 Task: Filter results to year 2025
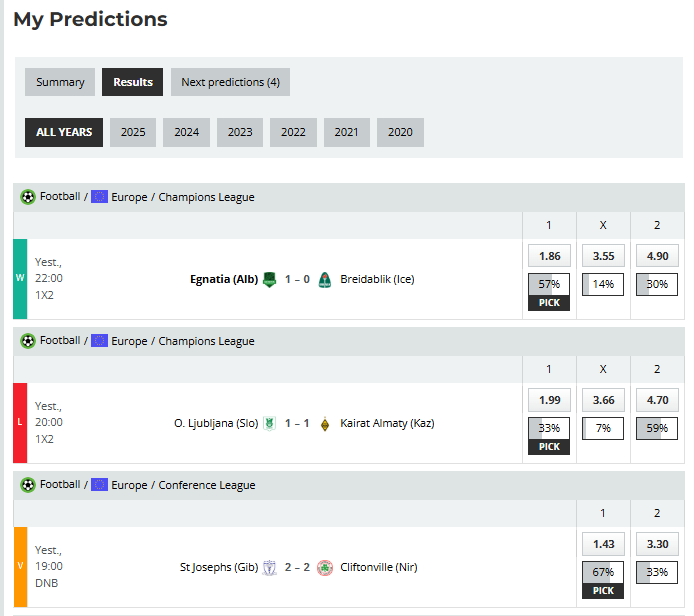[x=133, y=132]
